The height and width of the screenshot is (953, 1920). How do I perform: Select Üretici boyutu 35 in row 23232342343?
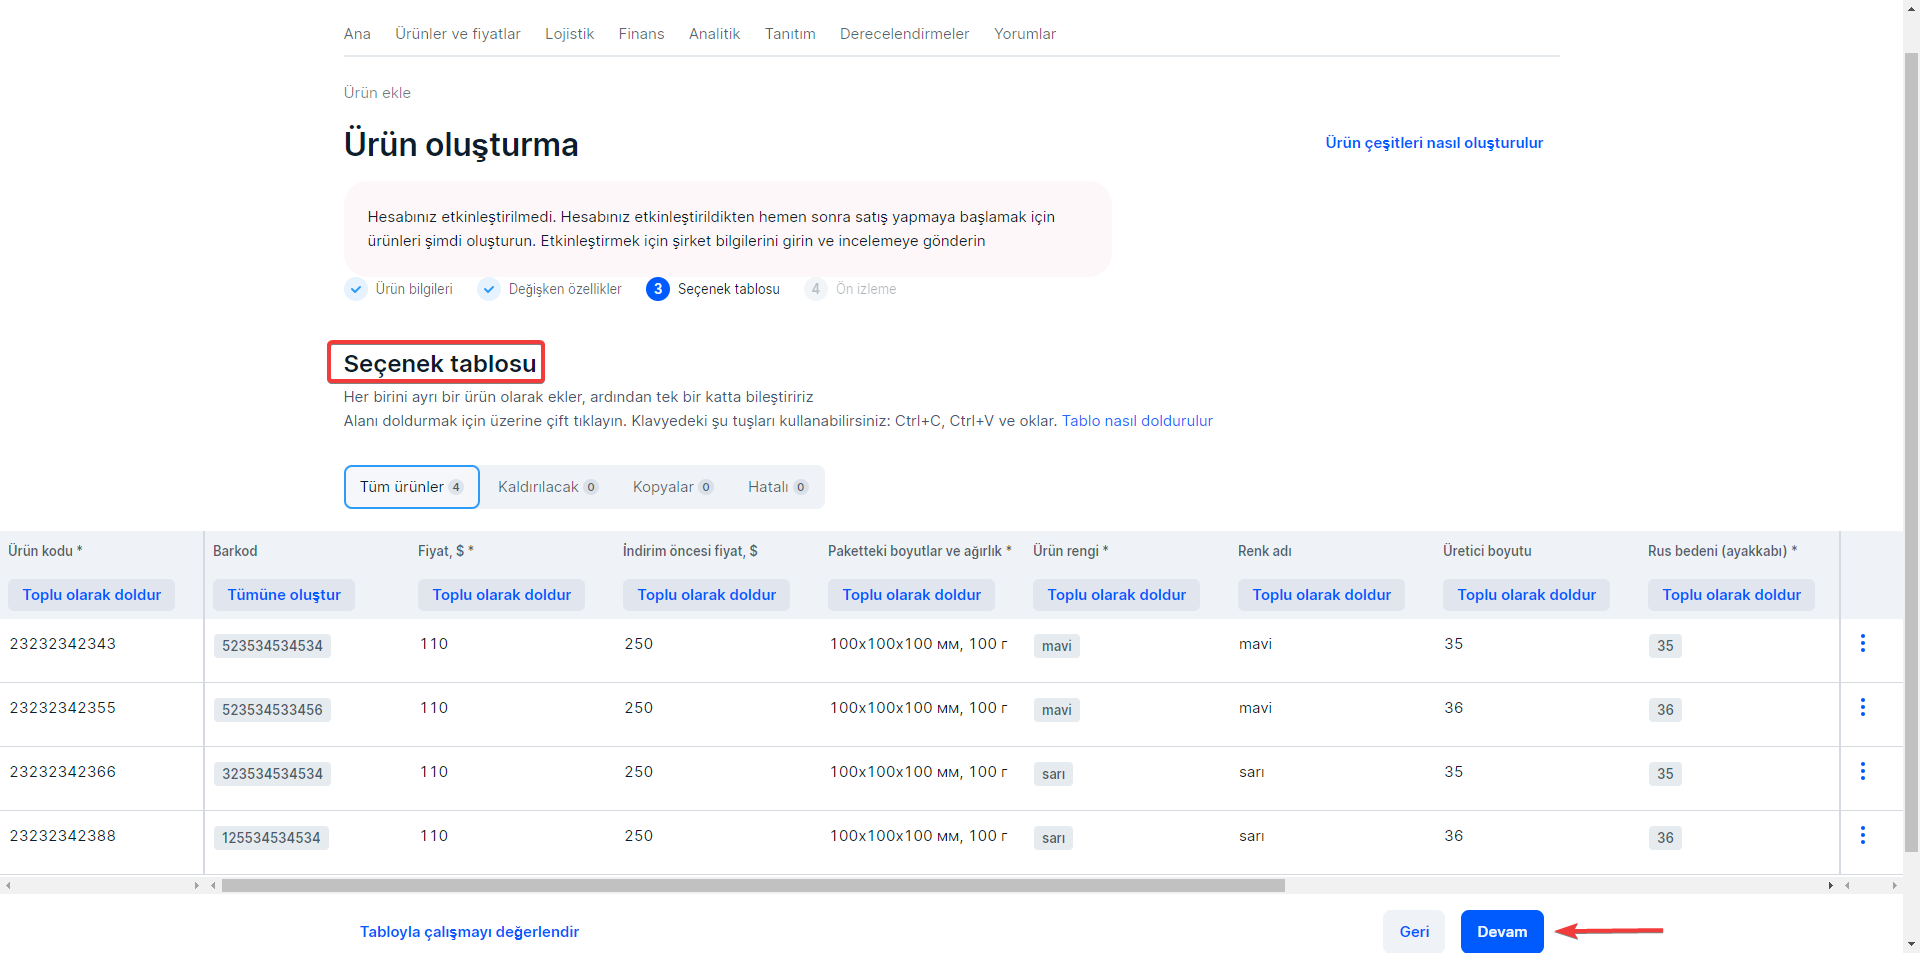point(1537,650)
